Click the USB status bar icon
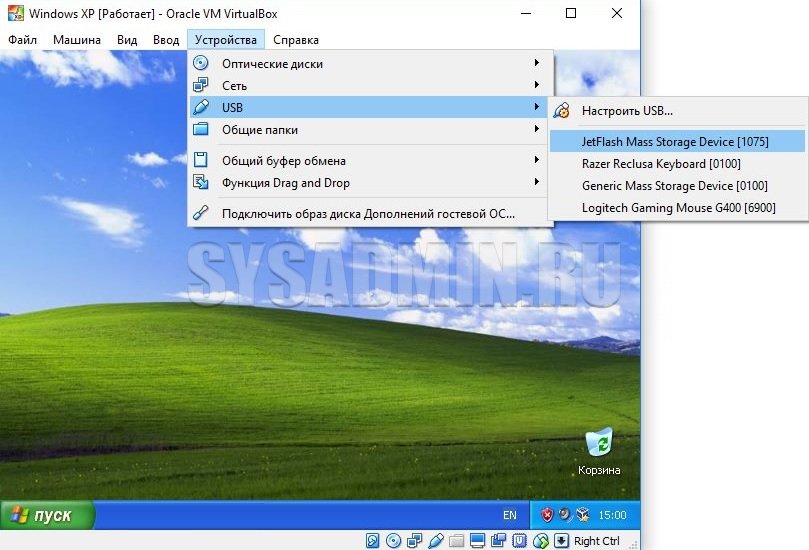This screenshot has width=809, height=550. tap(435, 541)
